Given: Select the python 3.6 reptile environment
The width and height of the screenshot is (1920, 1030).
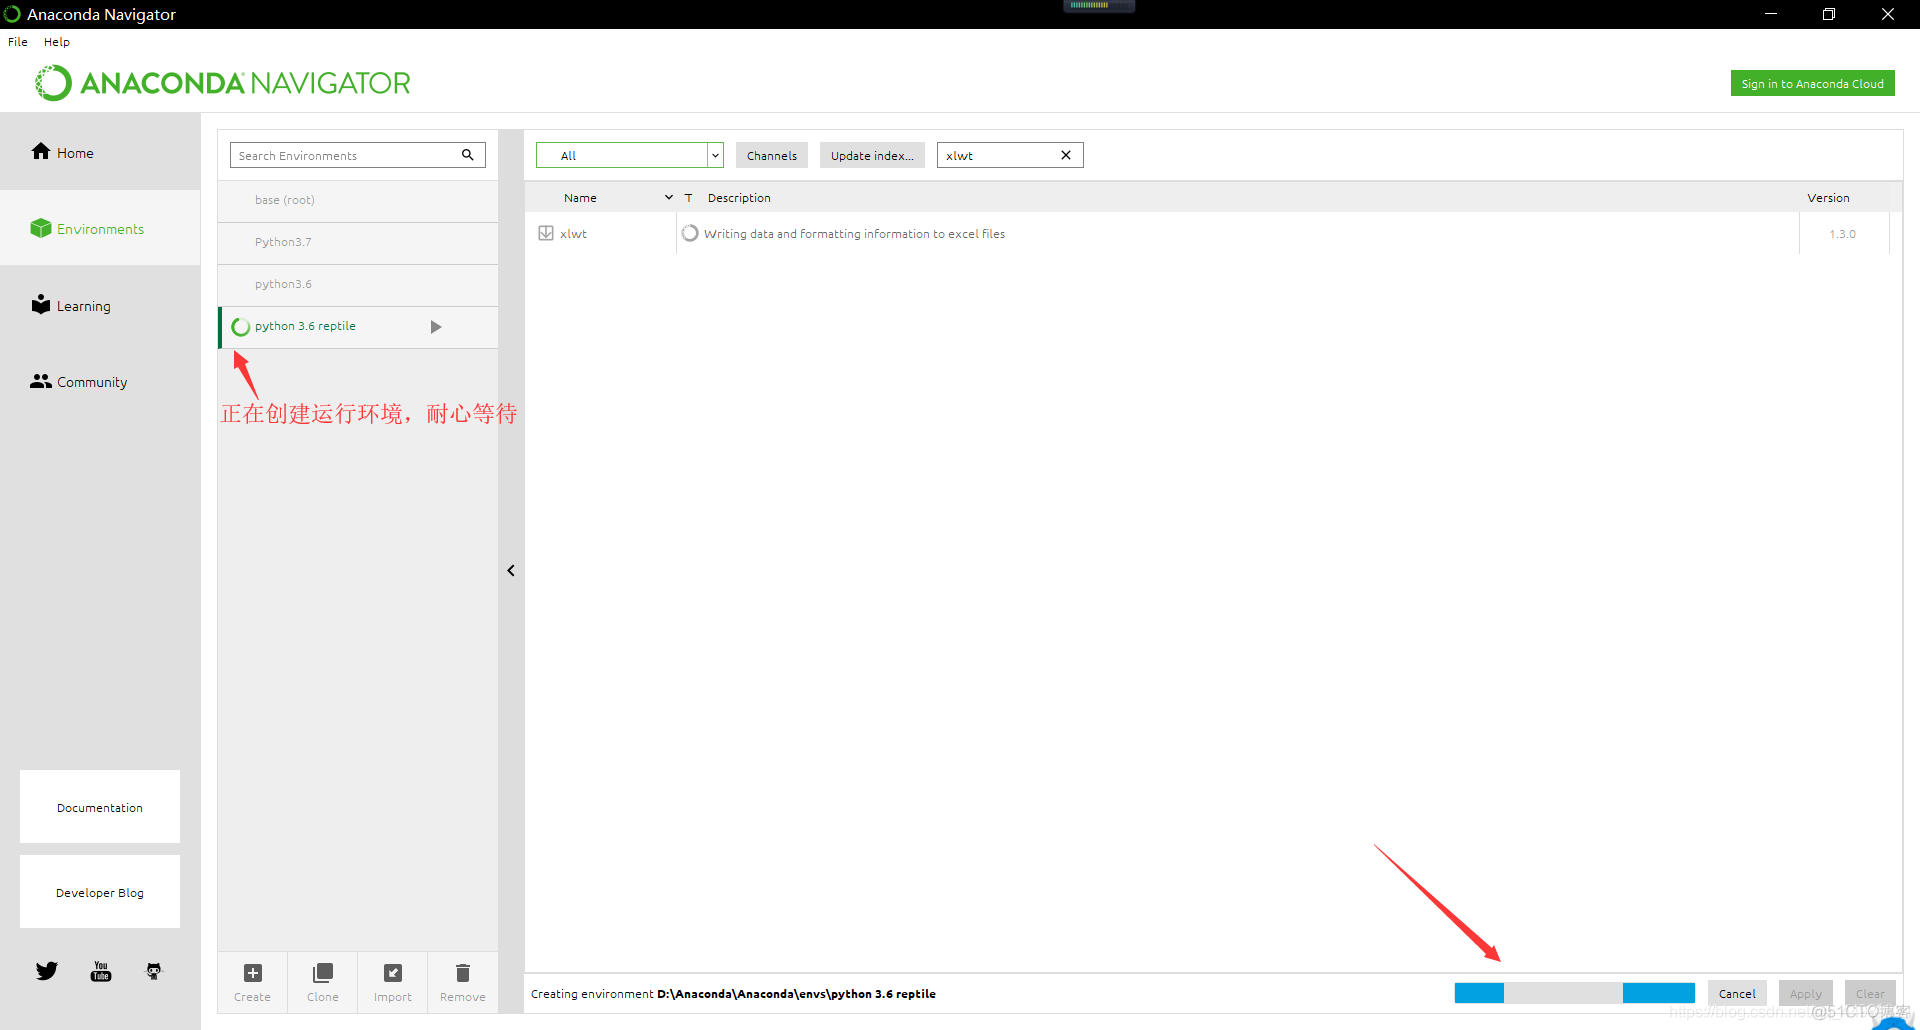Looking at the screenshot, I should point(358,327).
